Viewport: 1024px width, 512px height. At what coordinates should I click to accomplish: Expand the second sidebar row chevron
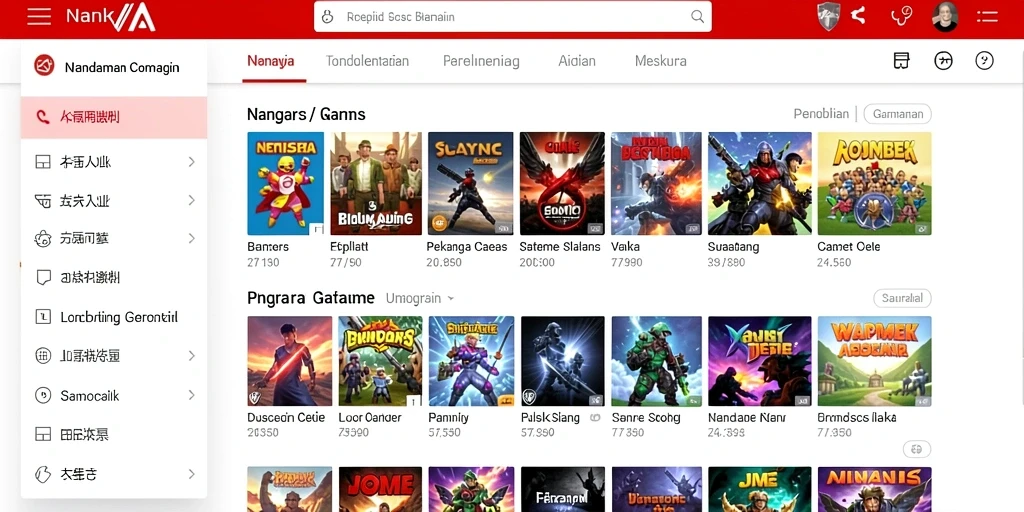191,200
